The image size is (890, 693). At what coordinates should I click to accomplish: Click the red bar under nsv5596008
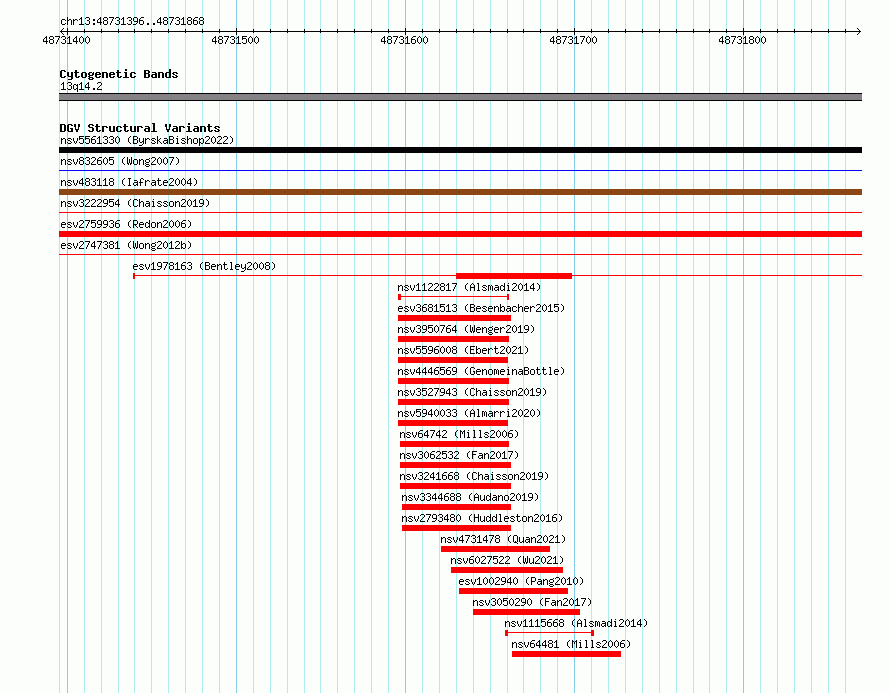453,360
